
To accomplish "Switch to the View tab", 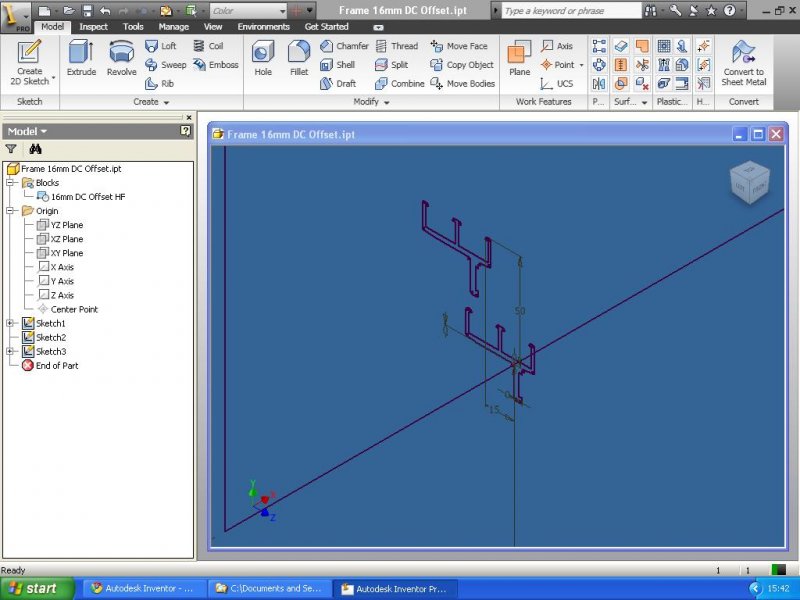I will (x=213, y=27).
